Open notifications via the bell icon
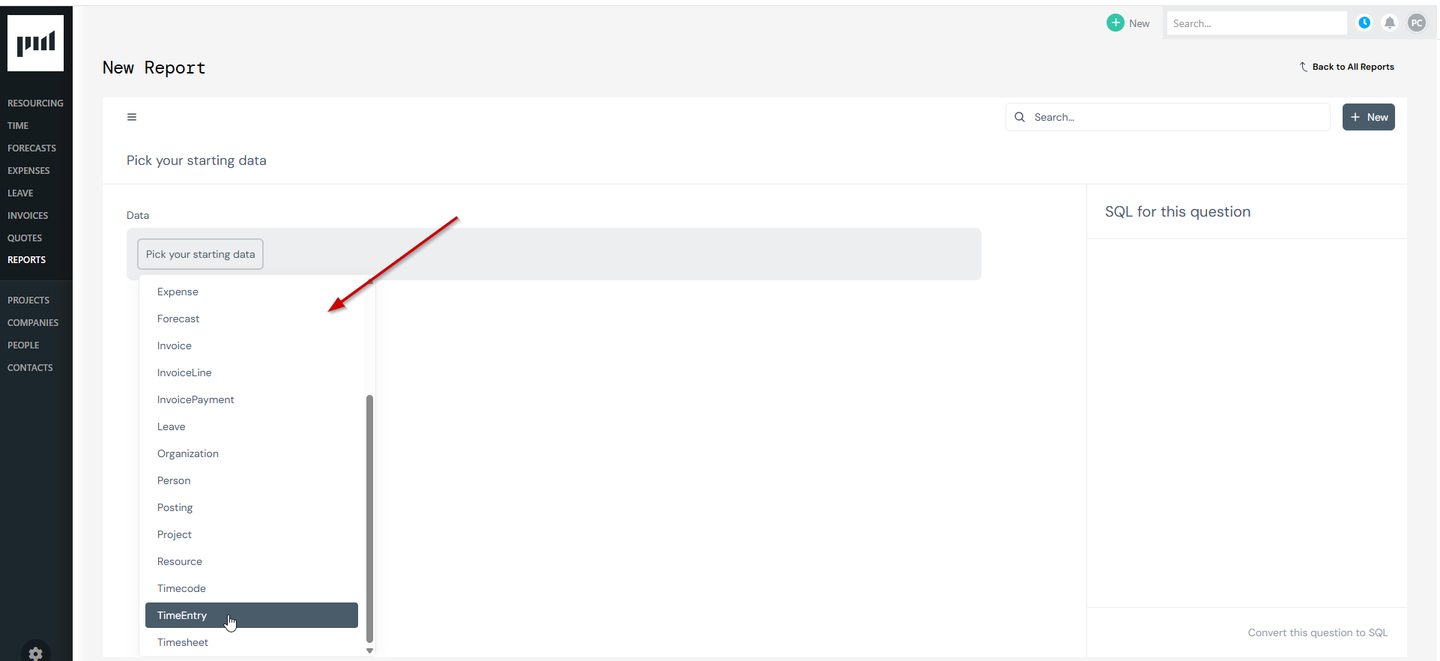Viewport: 1440px width, 661px height. pos(1389,22)
